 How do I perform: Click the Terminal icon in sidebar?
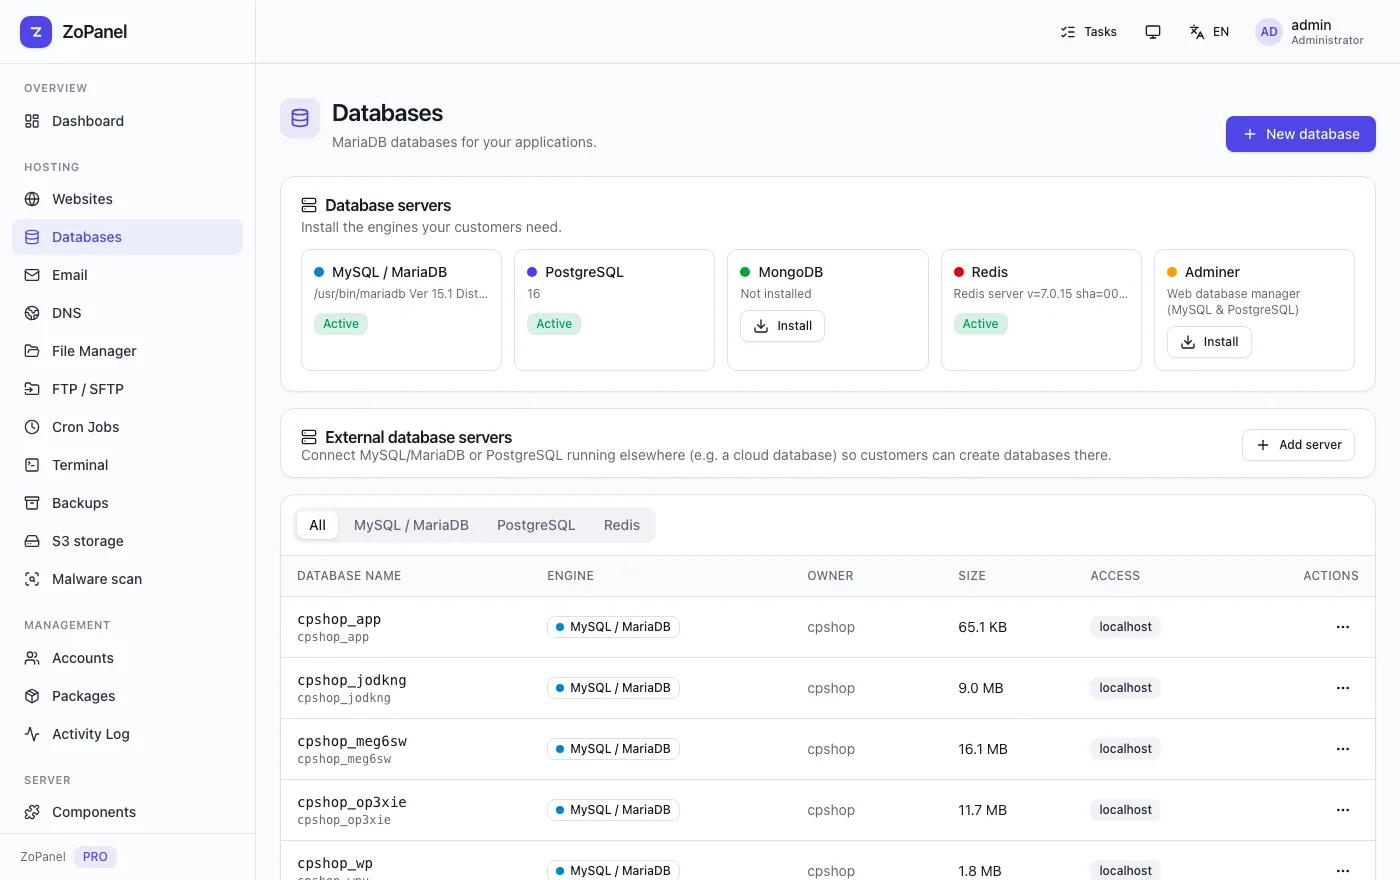click(32, 465)
